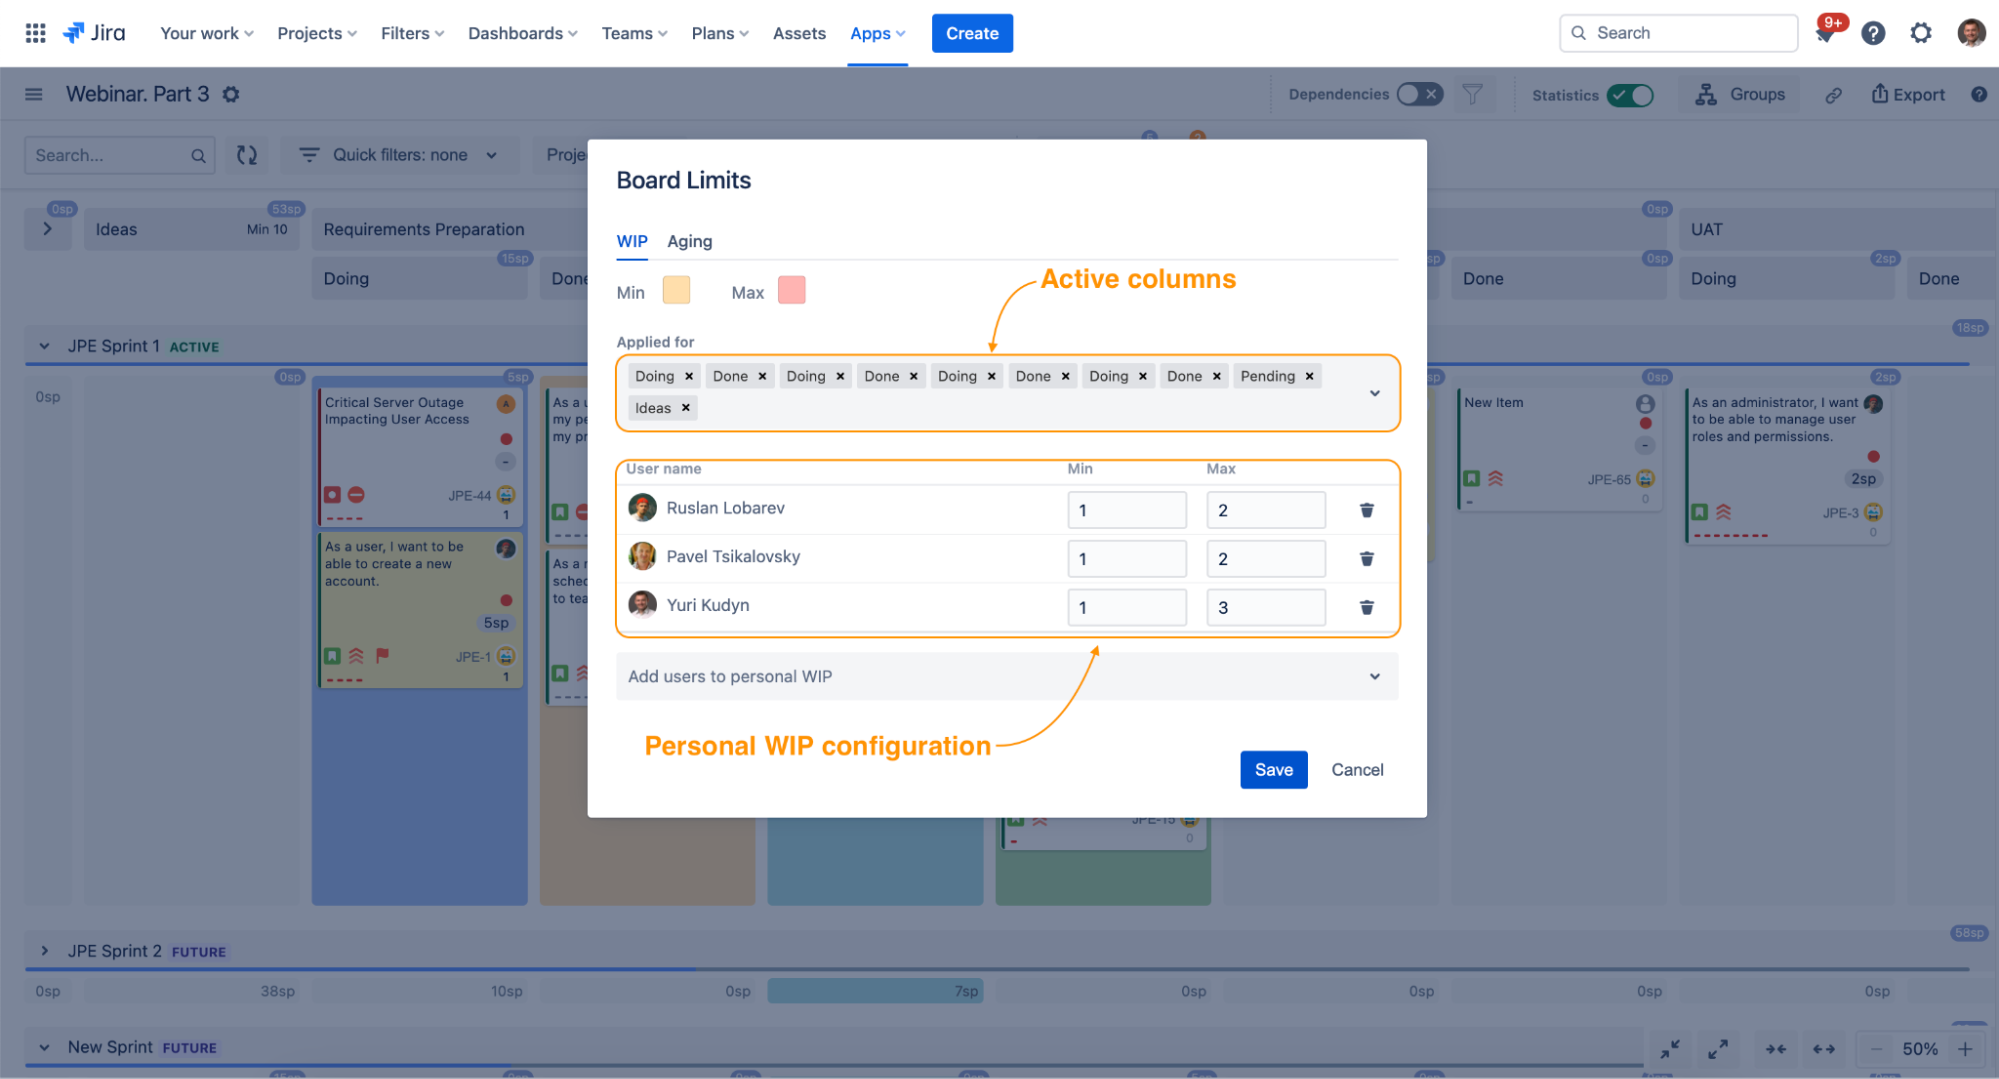Click the board settings gear next to title
Image resolution: width=1999 pixels, height=1079 pixels.
(x=231, y=94)
